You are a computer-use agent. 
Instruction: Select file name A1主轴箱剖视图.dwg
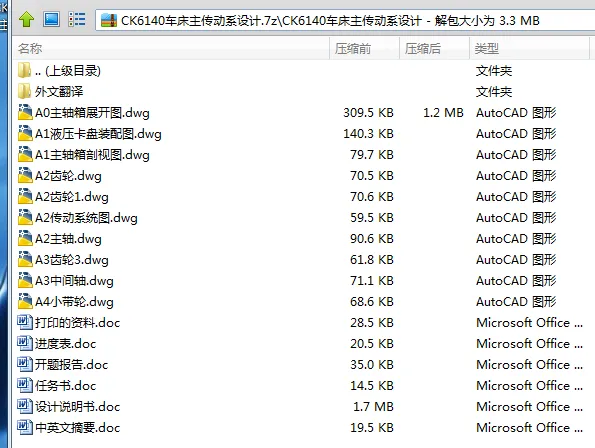click(x=92, y=155)
